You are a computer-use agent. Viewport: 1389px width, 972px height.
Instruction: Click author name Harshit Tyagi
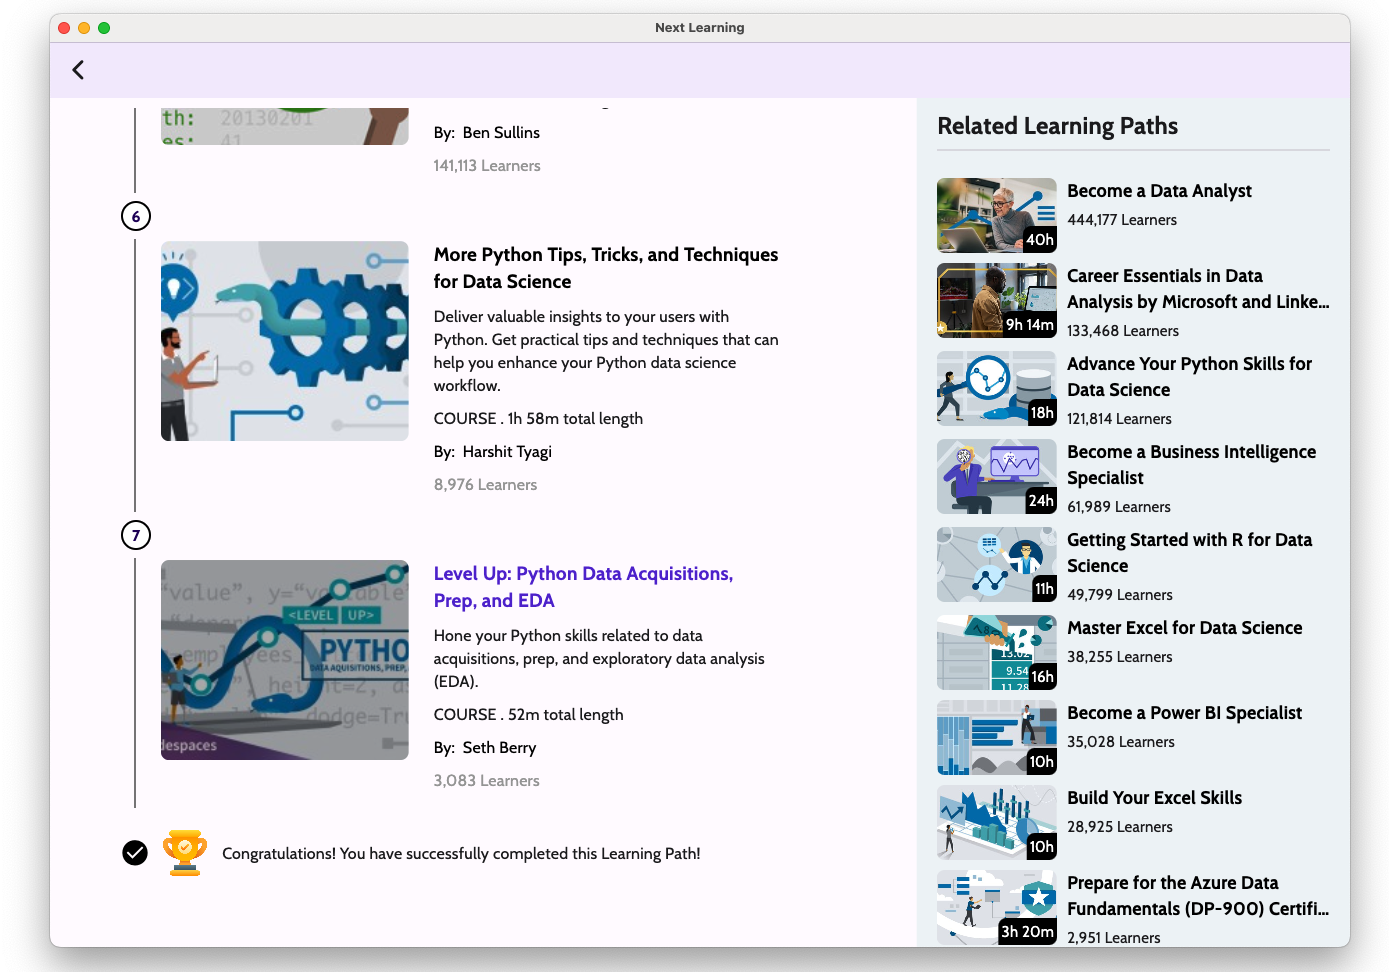point(507,452)
